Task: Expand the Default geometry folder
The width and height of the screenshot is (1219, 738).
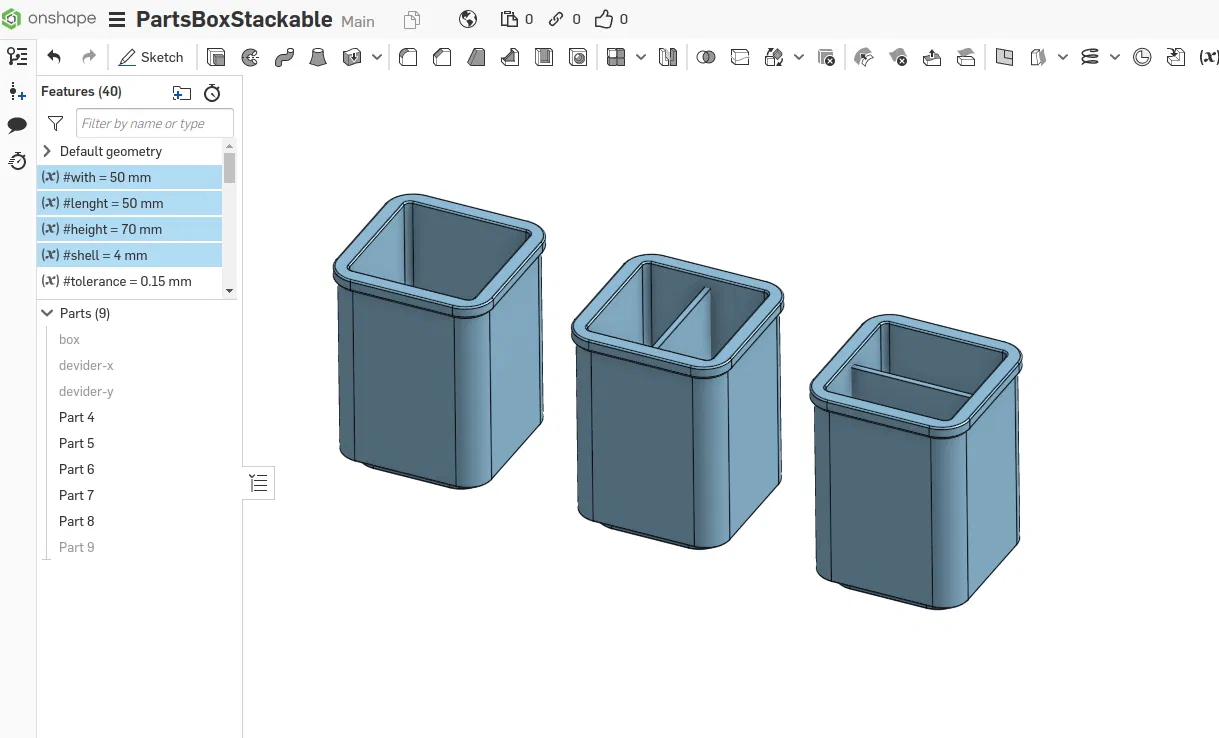Action: tap(47, 151)
